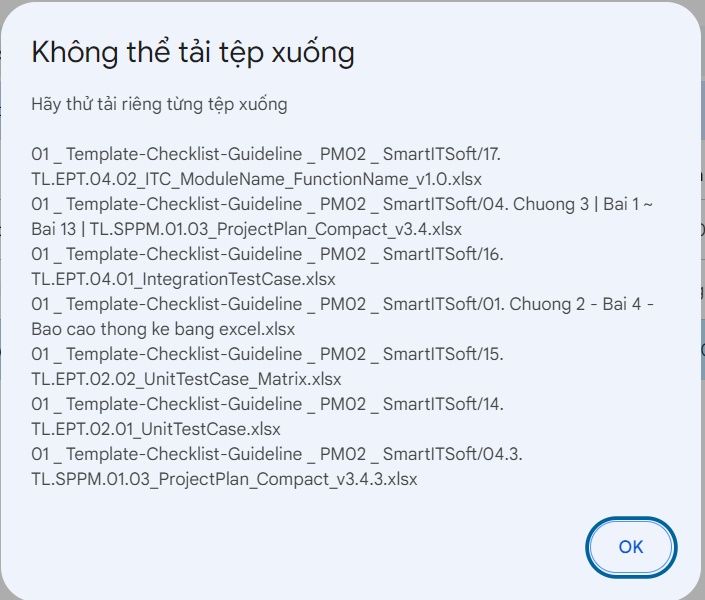Image resolution: width=705 pixels, height=600 pixels.
Task: Select the TL.EPT.04.01_IntegrationTestCase.xlsx file name
Action: (x=183, y=279)
